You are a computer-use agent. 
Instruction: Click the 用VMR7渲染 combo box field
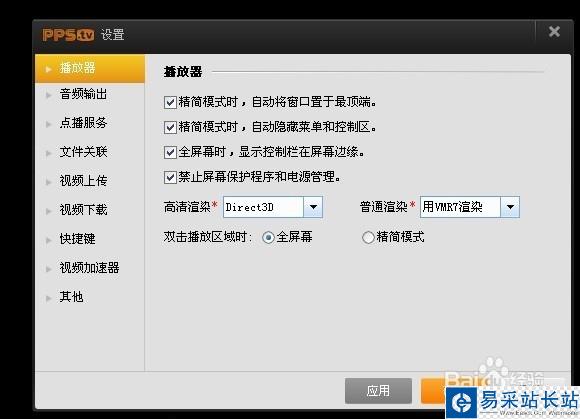pyautogui.click(x=470, y=207)
